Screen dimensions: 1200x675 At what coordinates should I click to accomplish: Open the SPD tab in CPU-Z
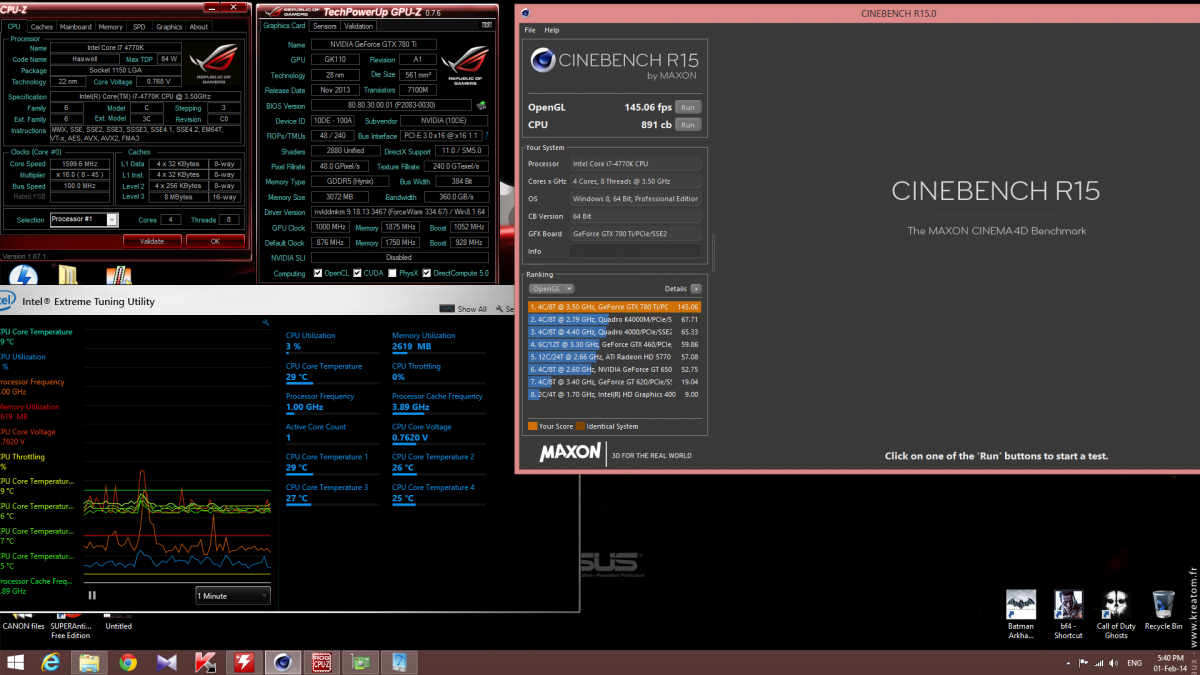point(139,27)
